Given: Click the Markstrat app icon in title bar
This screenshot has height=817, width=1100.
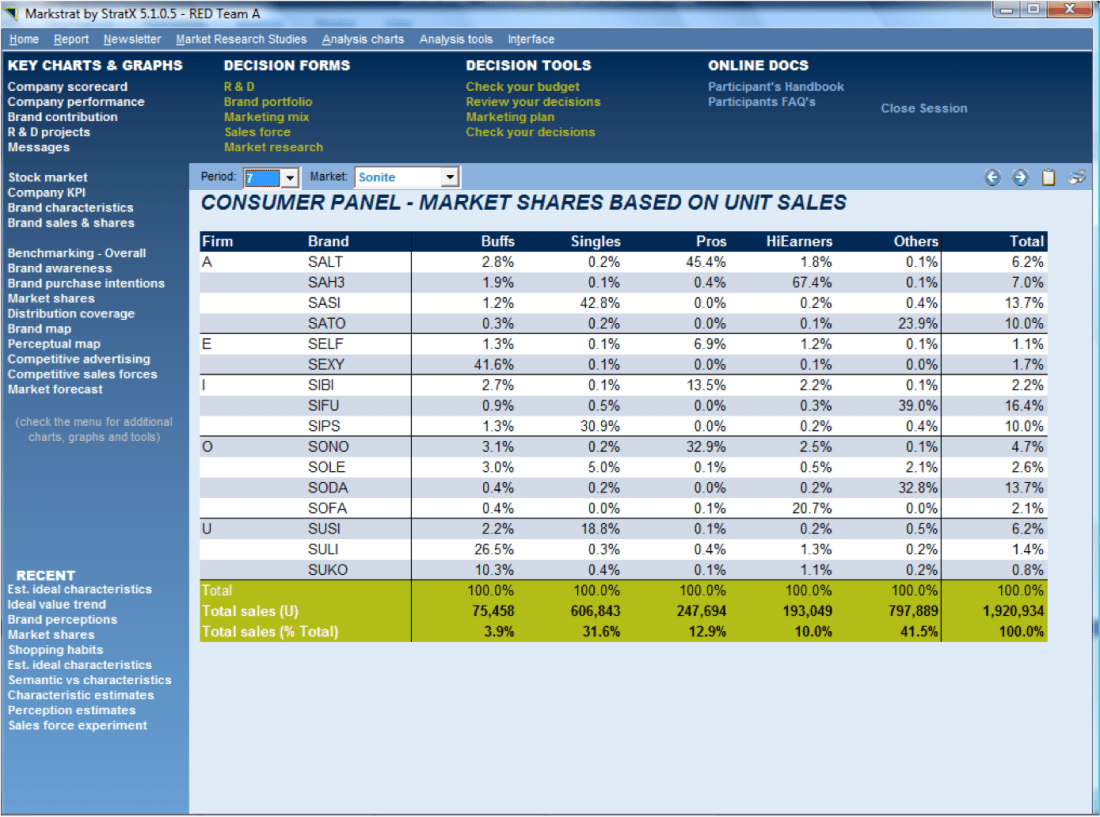Looking at the screenshot, I should point(11,14).
